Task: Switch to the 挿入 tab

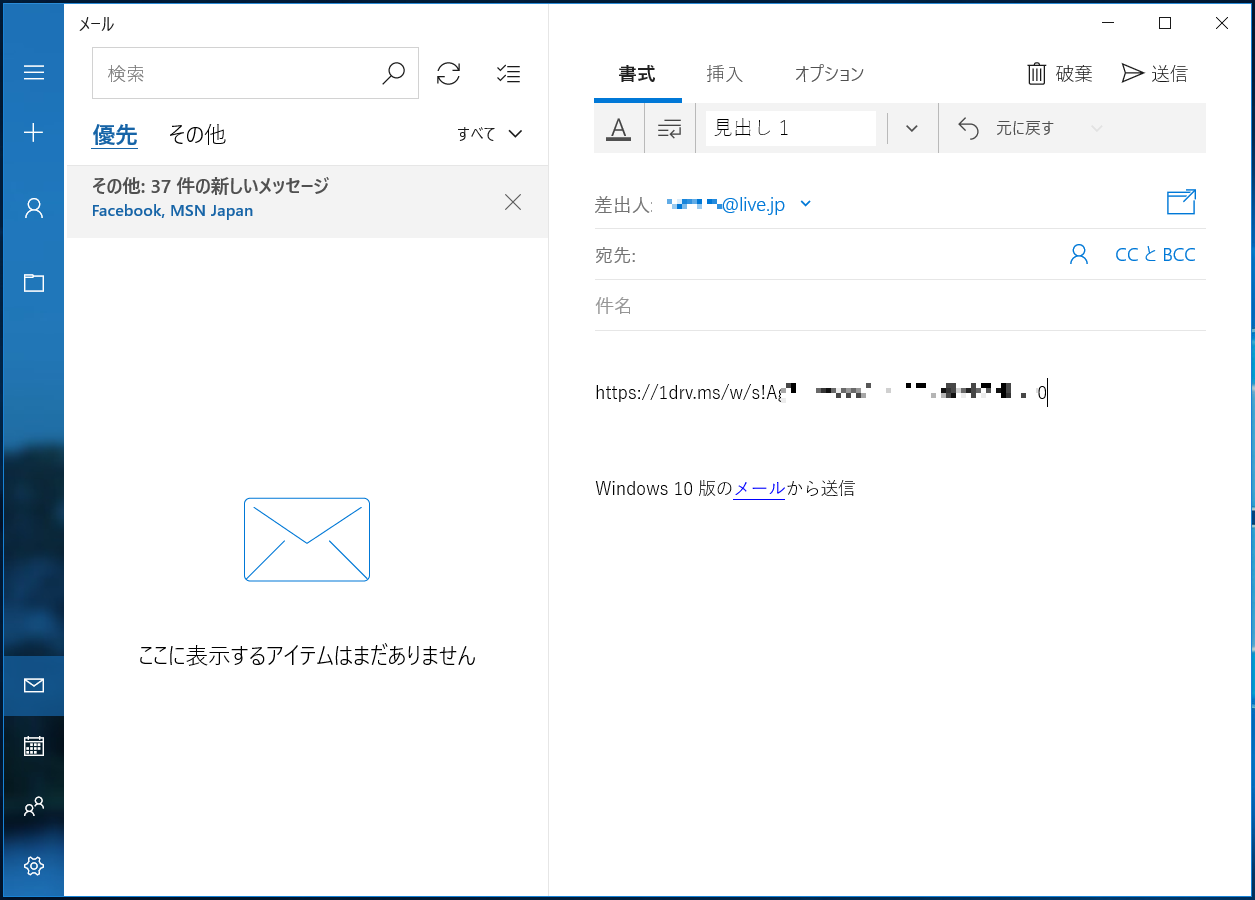Action: tap(723, 73)
